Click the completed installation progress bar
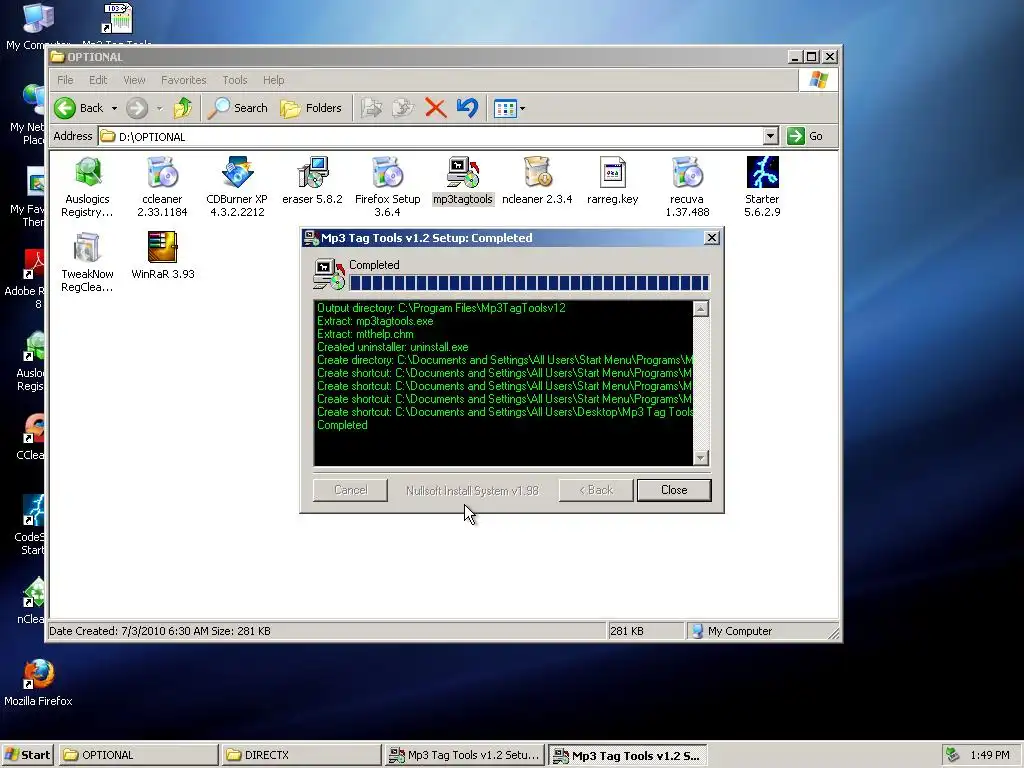The image size is (1024, 768). click(x=529, y=283)
